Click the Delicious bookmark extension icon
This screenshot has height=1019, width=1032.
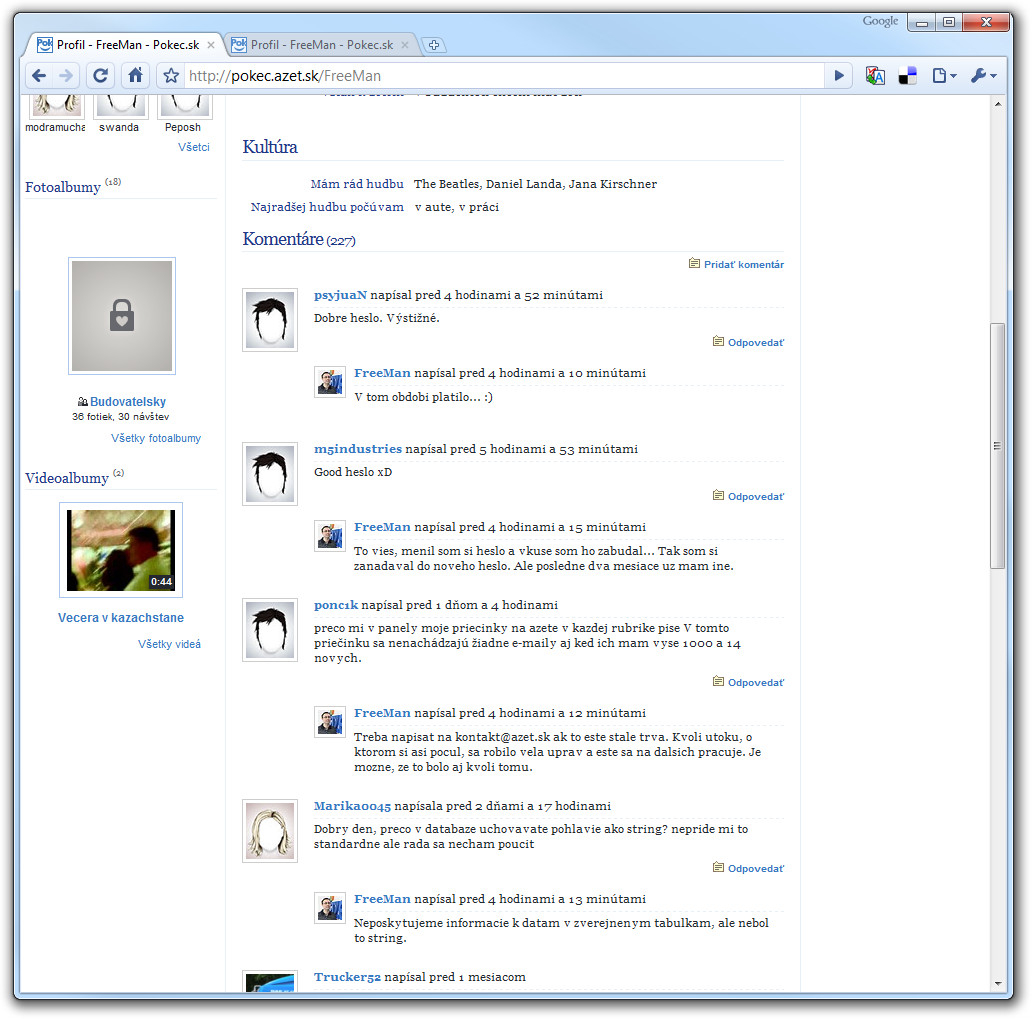908,76
